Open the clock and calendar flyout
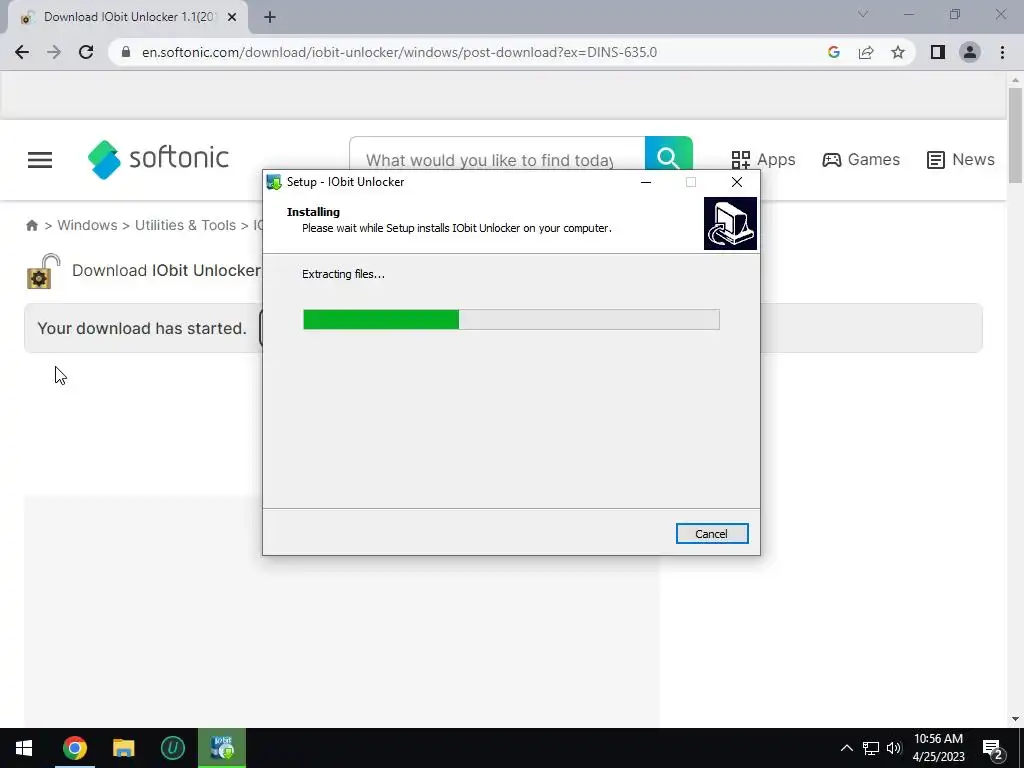 point(938,748)
